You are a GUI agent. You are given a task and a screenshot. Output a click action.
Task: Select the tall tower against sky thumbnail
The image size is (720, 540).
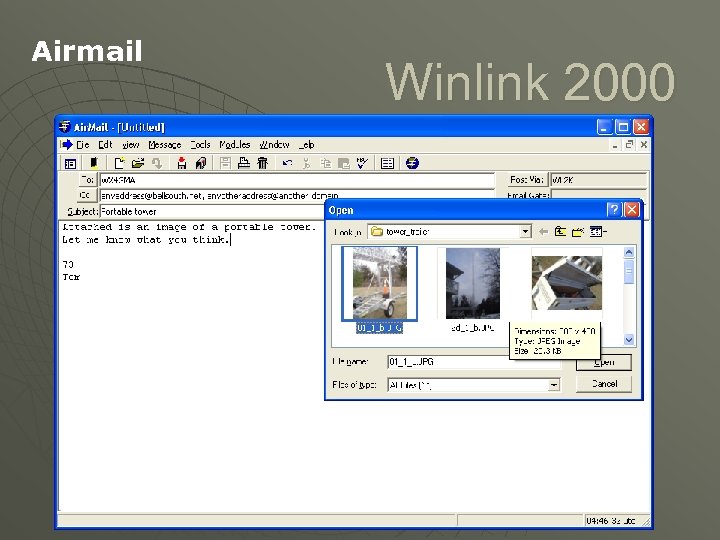point(473,283)
